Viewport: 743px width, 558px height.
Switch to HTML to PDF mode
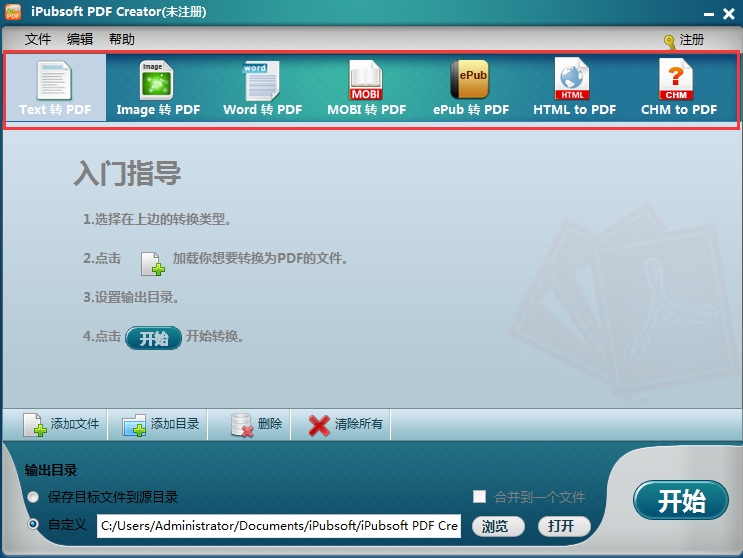[x=574, y=88]
